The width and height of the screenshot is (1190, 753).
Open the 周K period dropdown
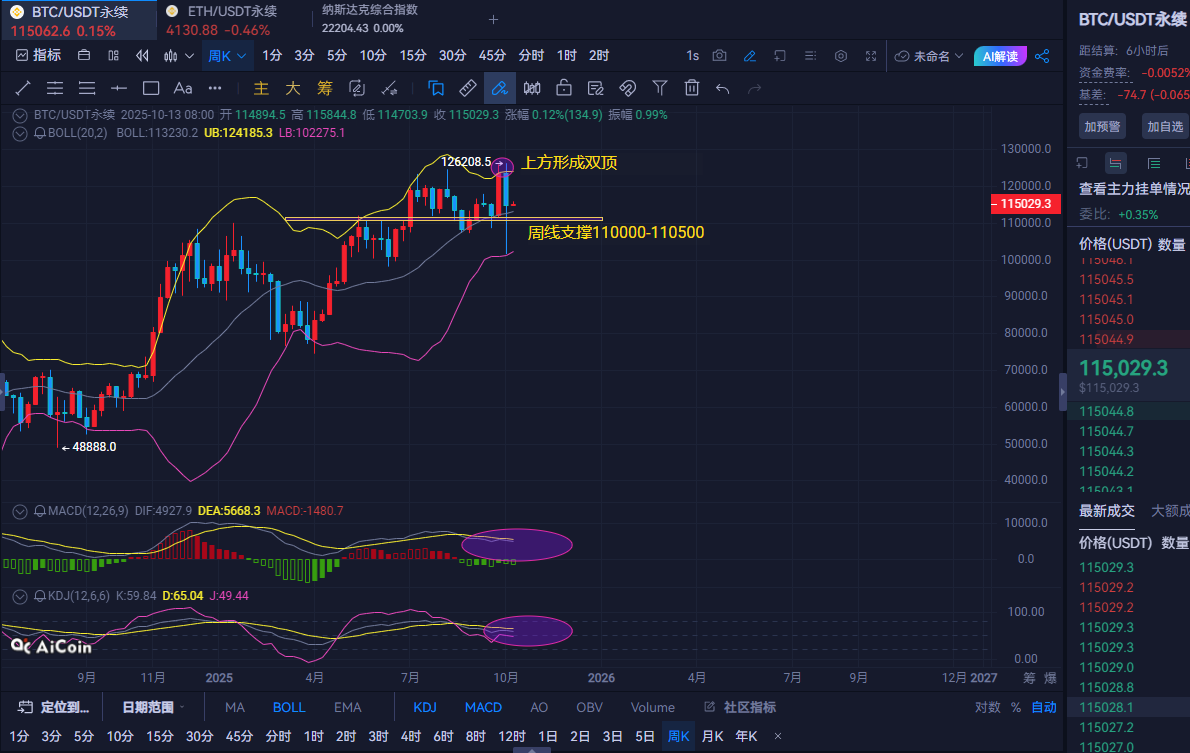point(227,55)
